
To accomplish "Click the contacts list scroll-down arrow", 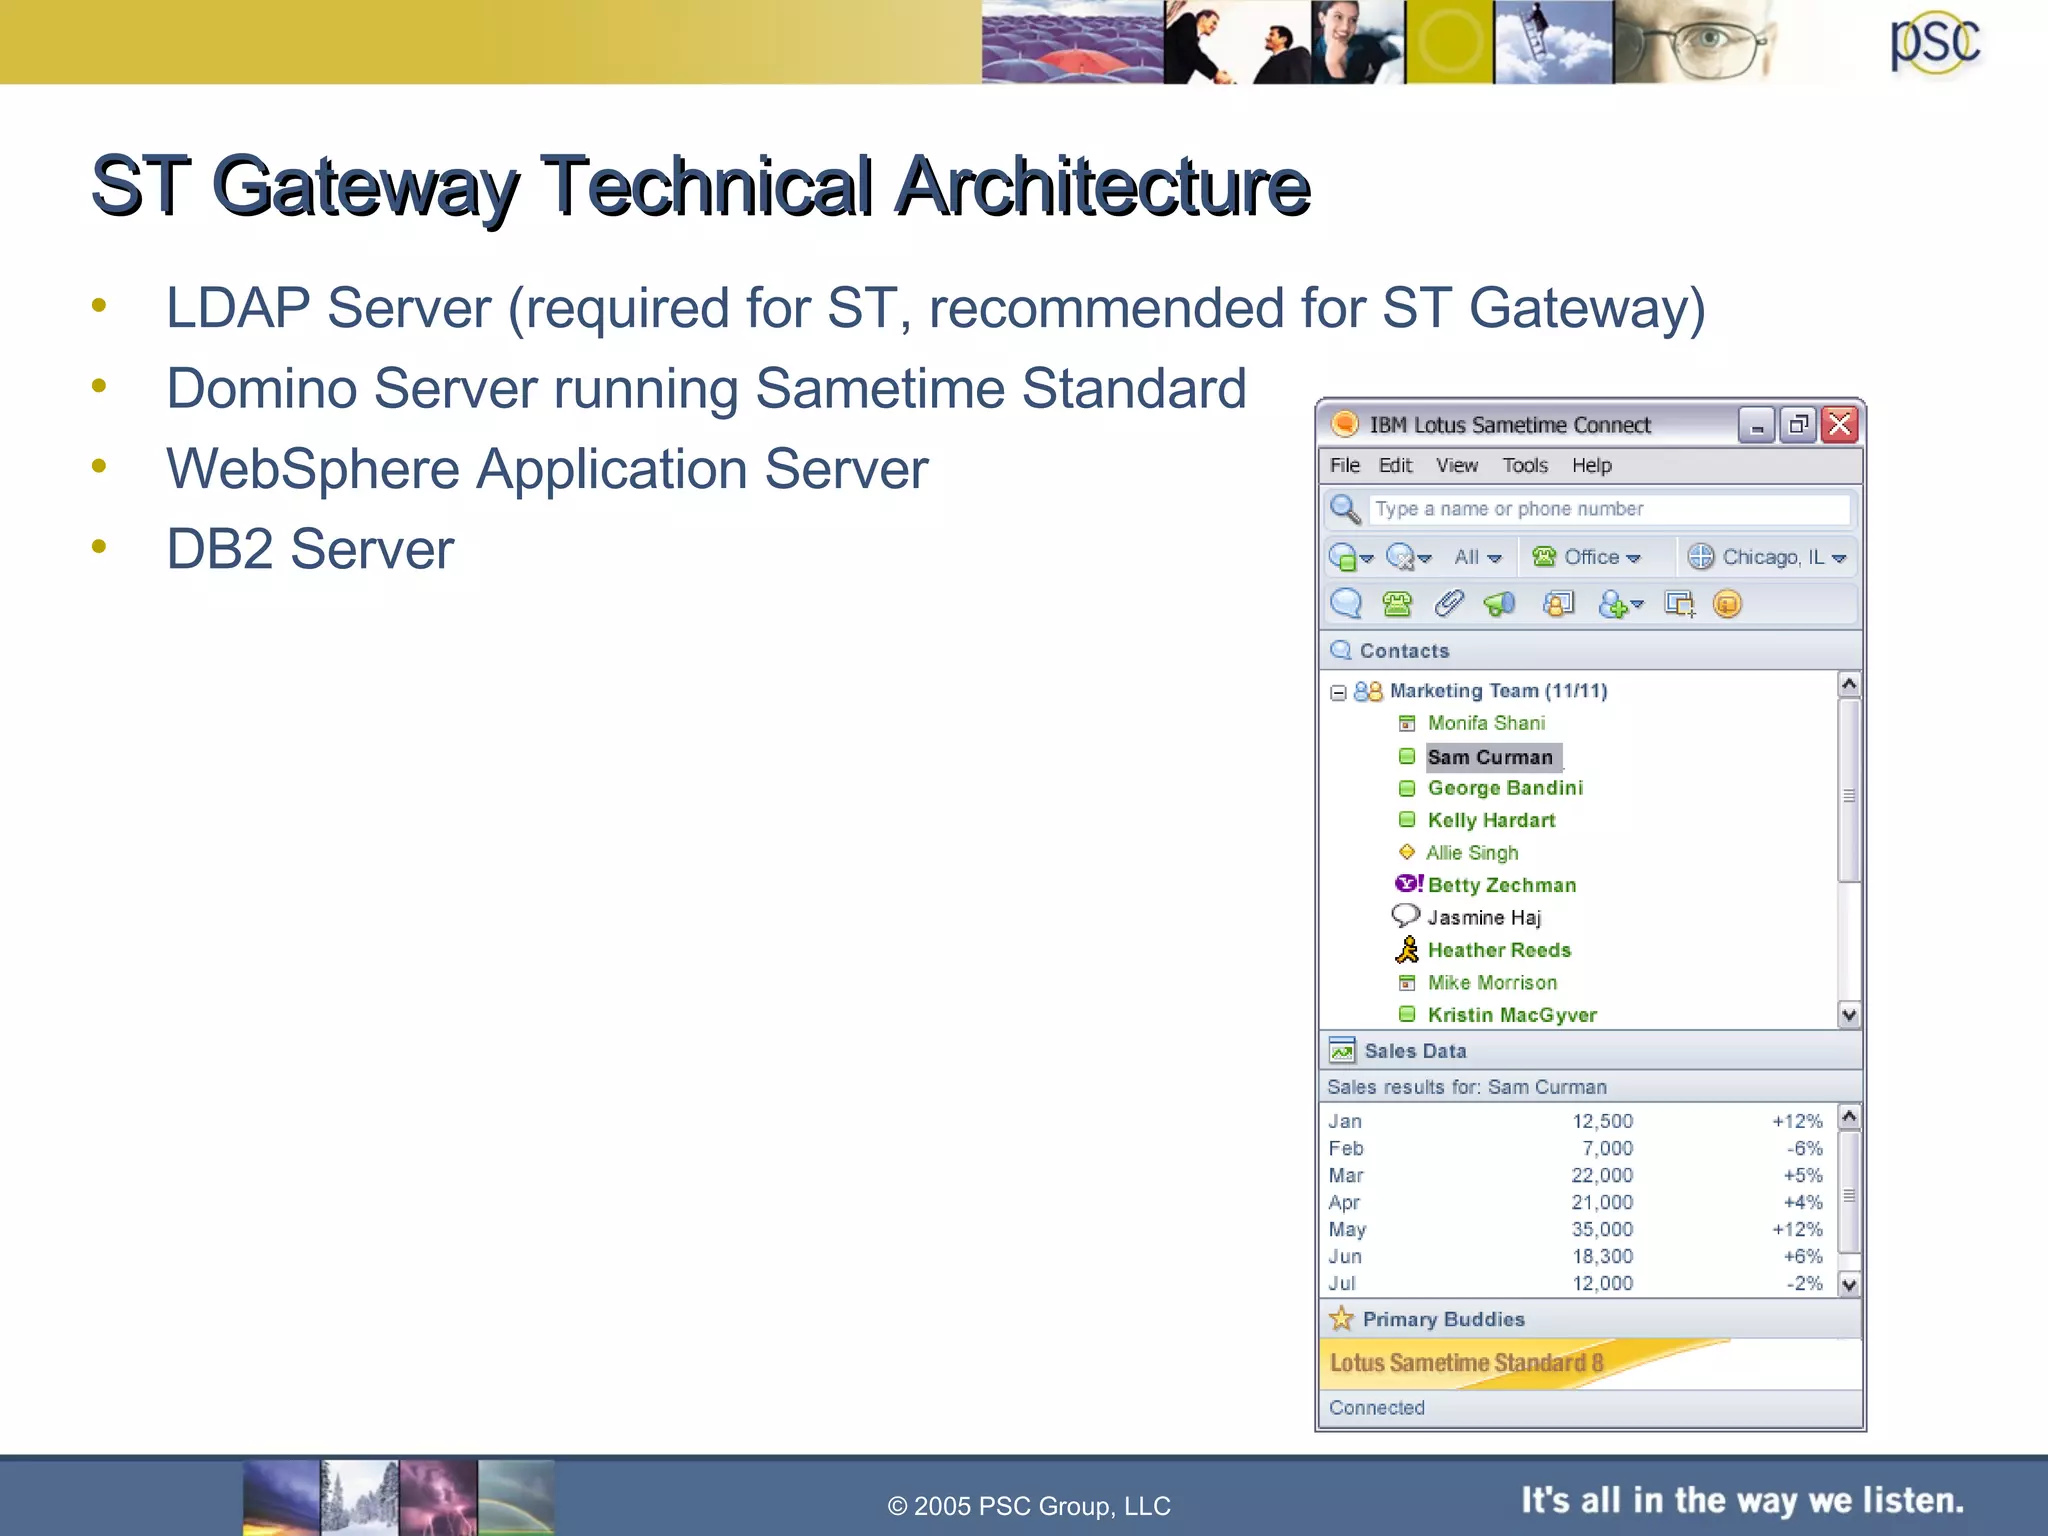I will point(1849,1015).
